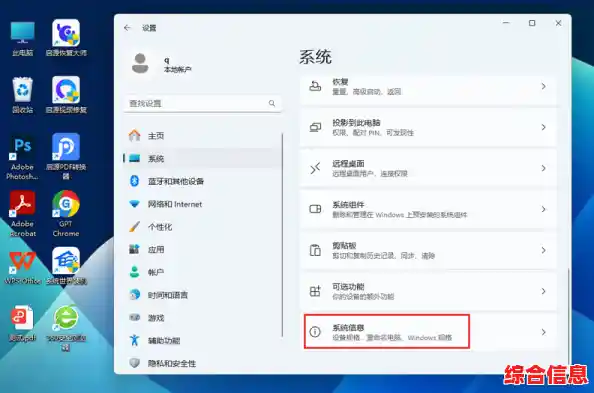594x393 pixels.
Task: Click the 远程桌面 remote desktop icon
Action: pos(315,168)
